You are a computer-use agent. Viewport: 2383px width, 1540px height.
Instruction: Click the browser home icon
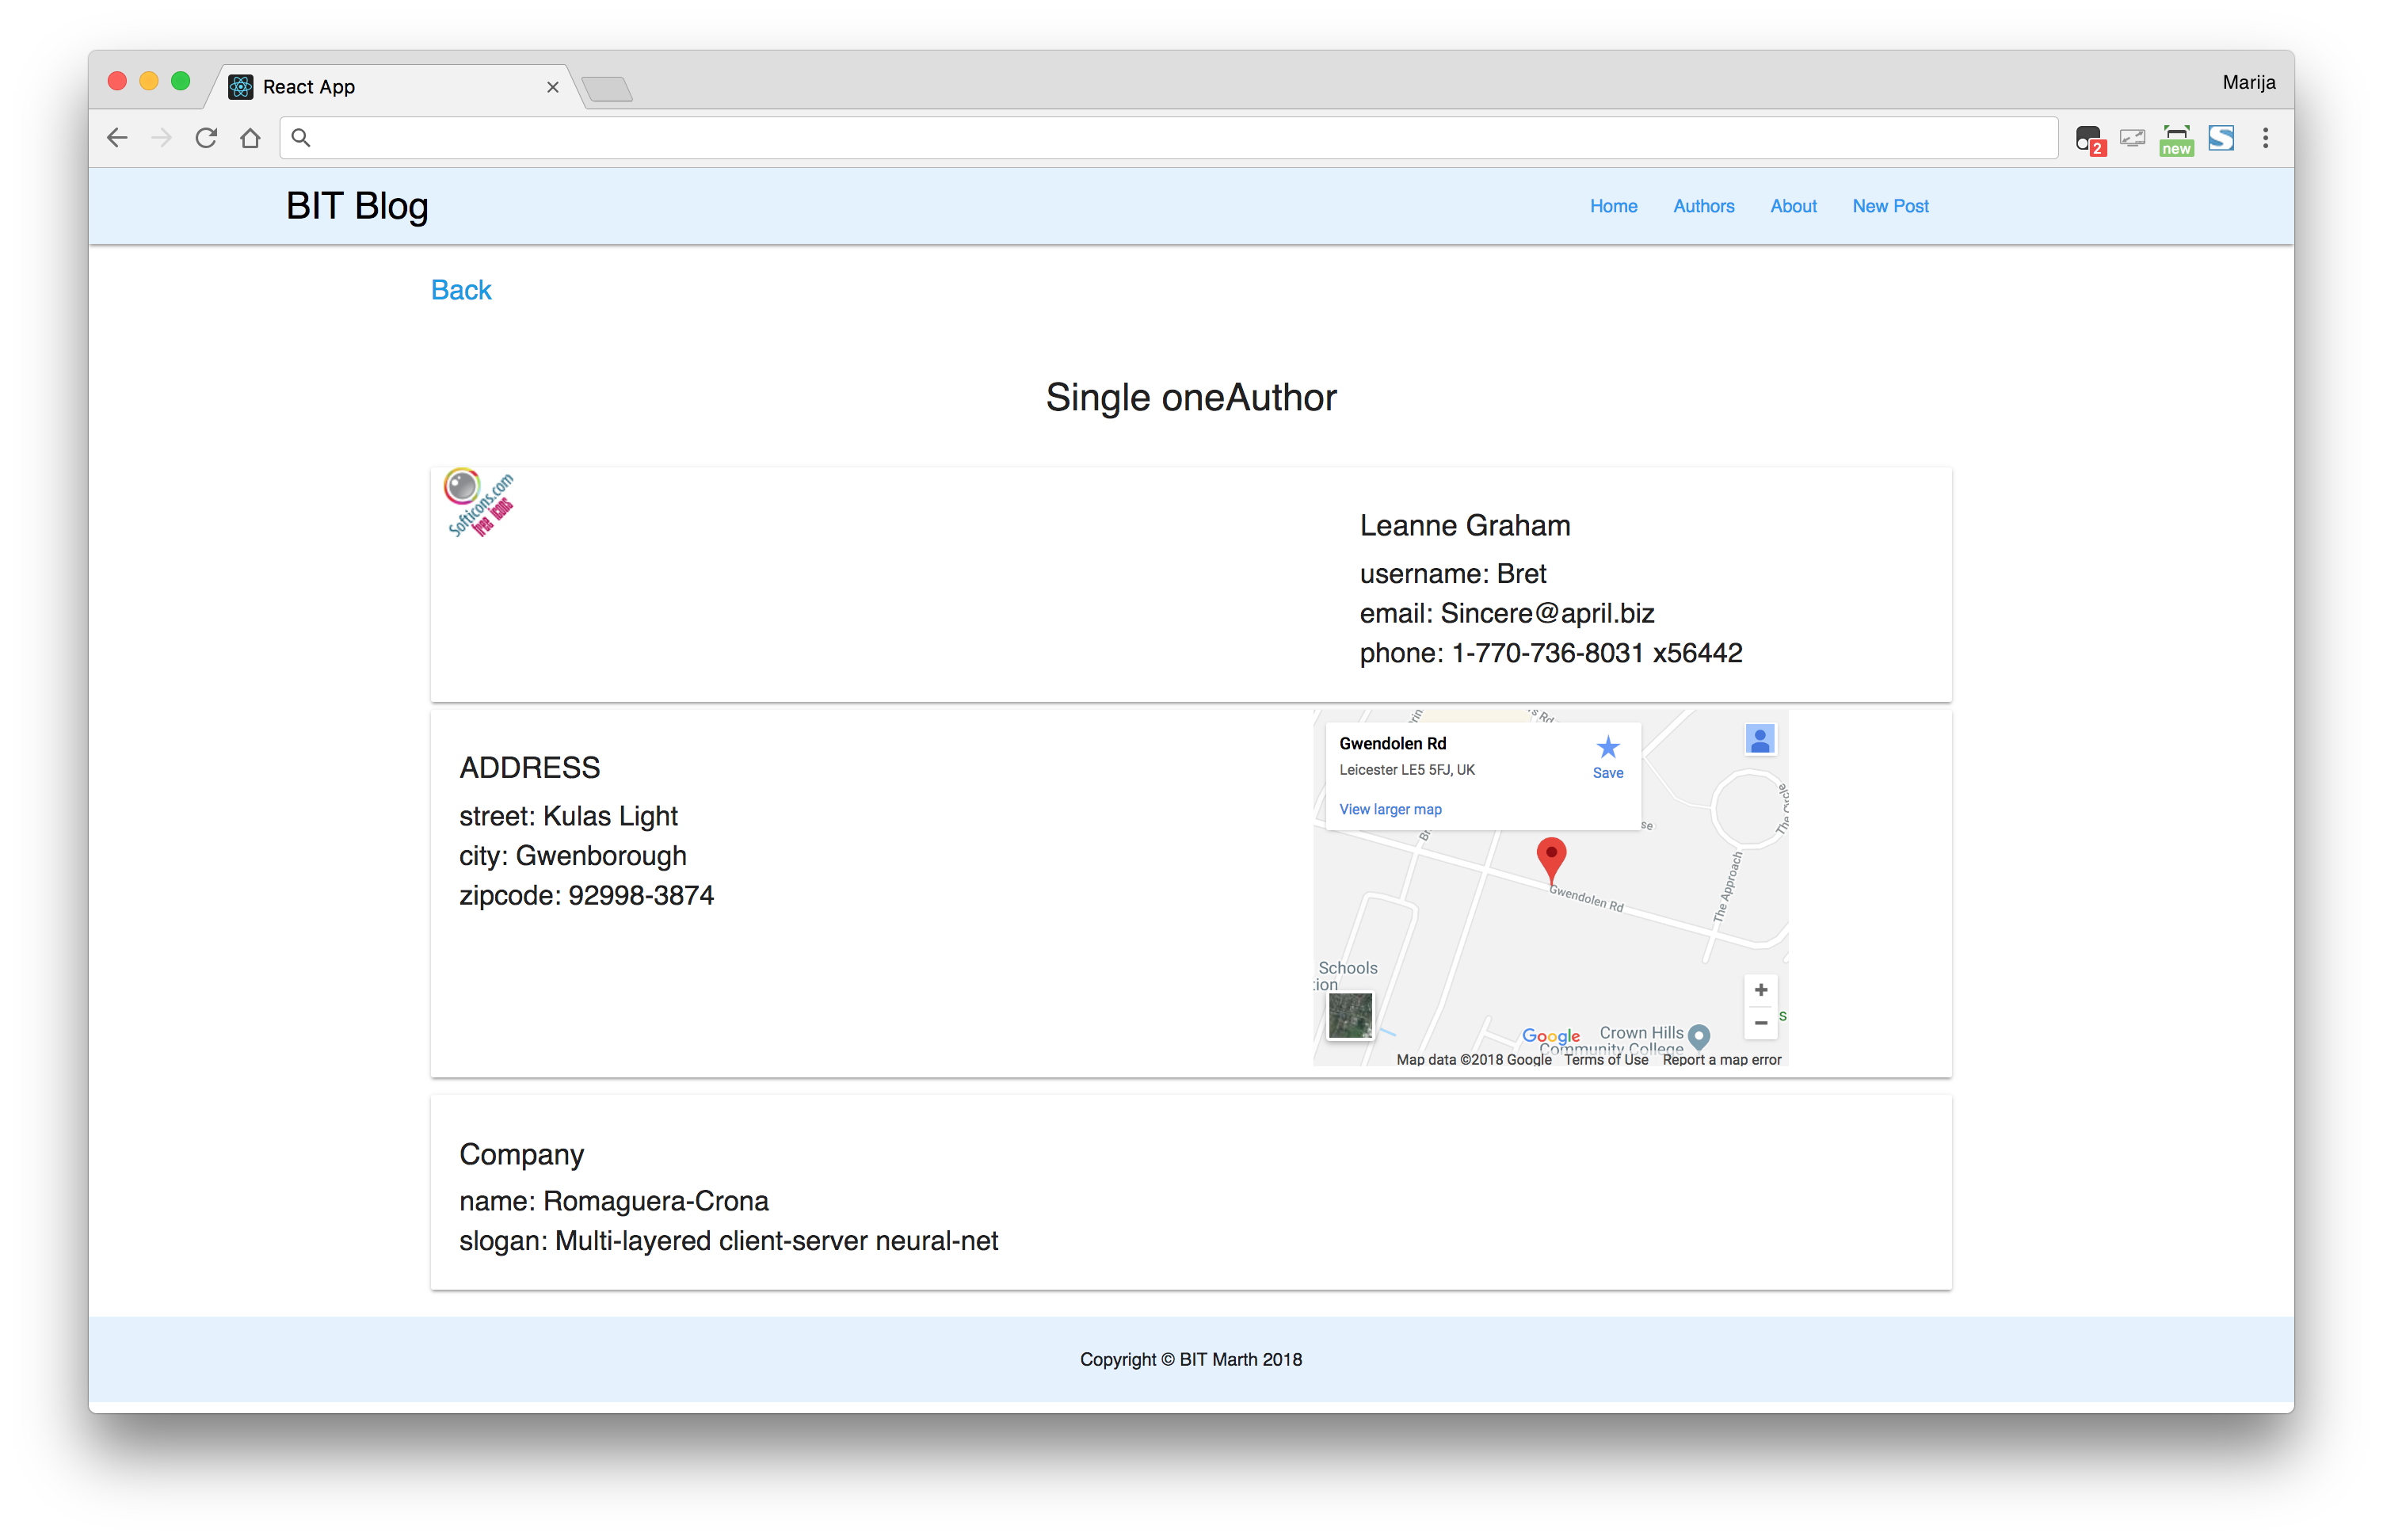[250, 138]
